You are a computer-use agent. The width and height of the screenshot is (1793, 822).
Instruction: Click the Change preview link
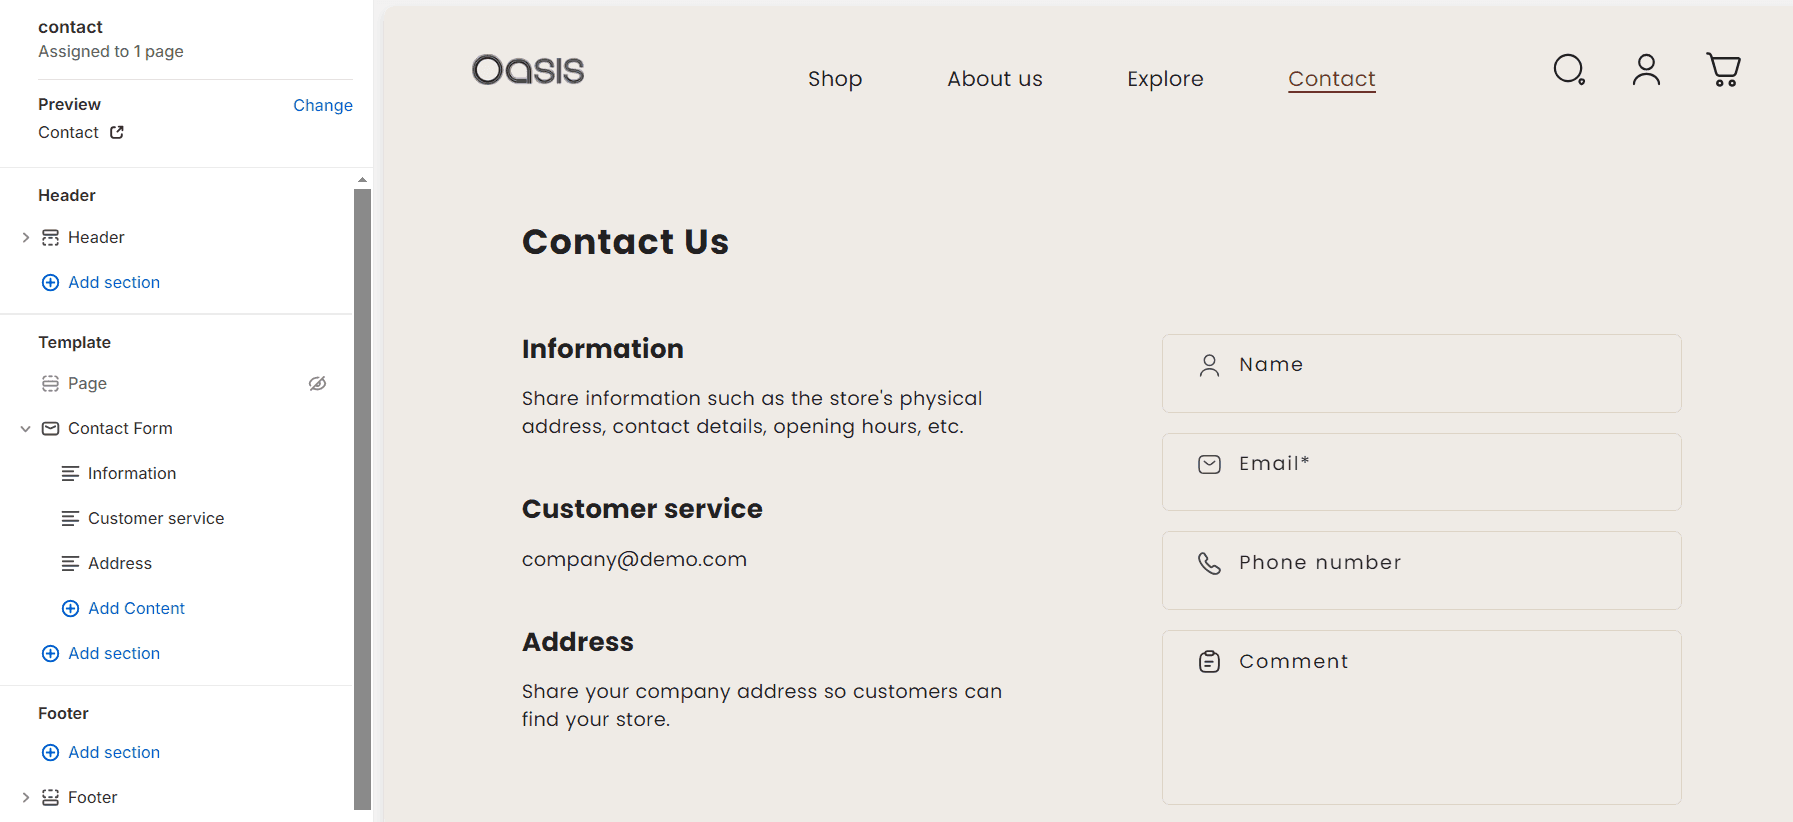(x=322, y=105)
